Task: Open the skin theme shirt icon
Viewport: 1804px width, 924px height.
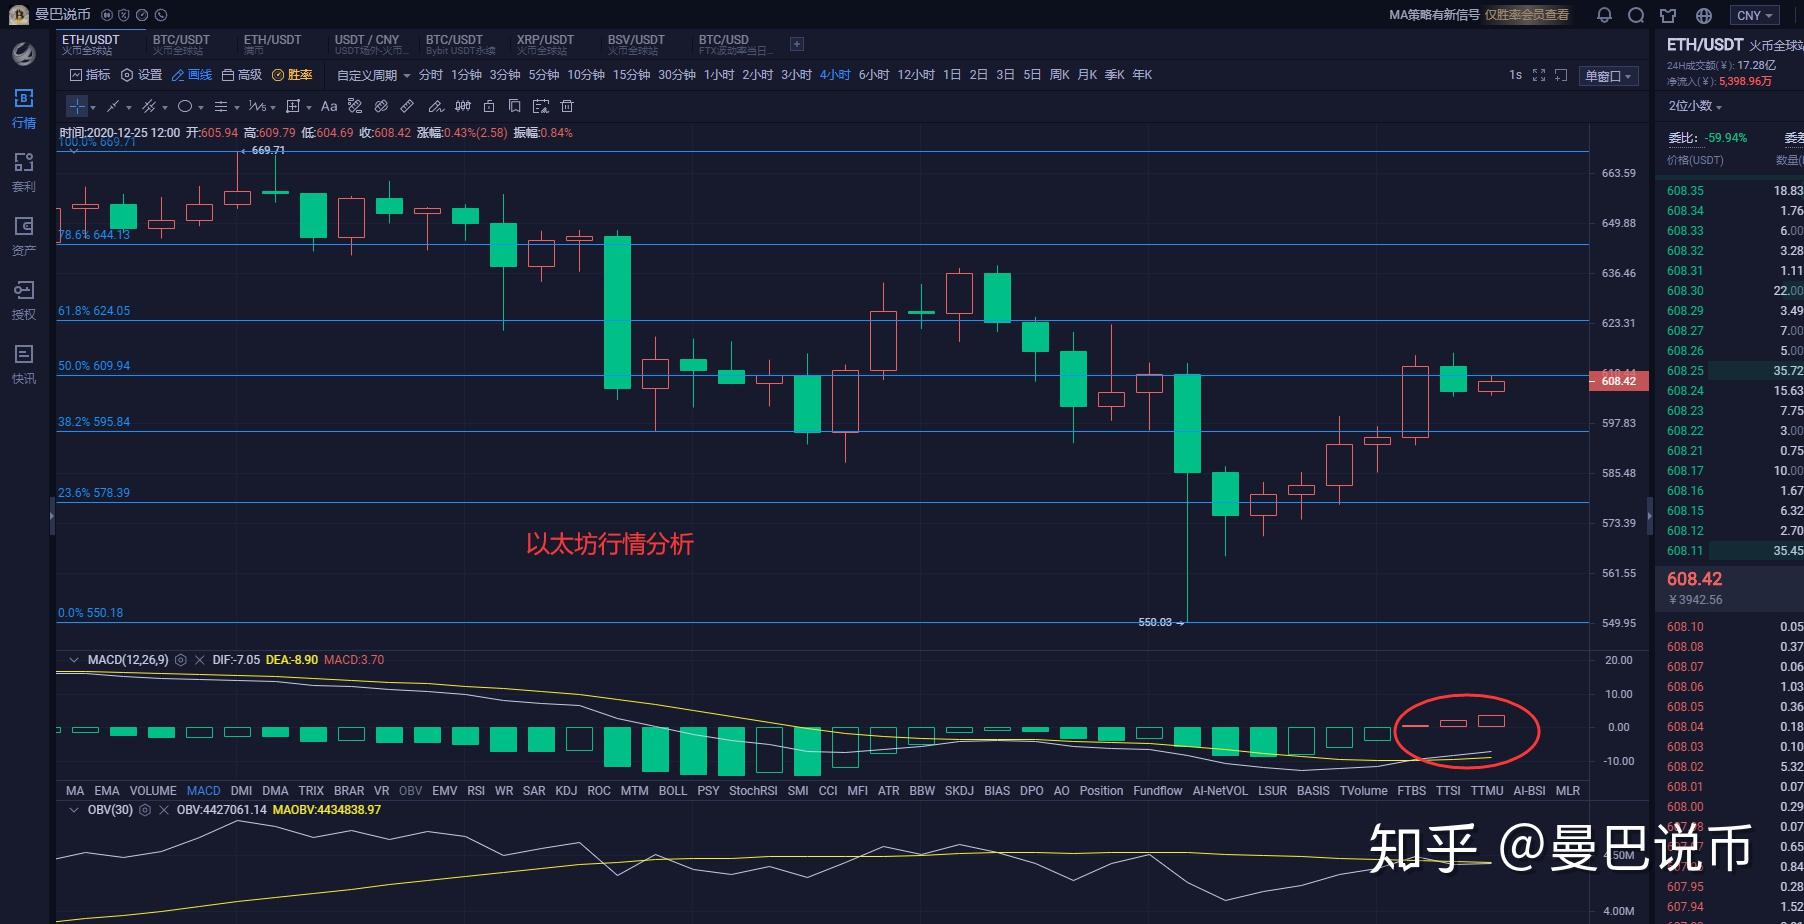Action: [1668, 15]
